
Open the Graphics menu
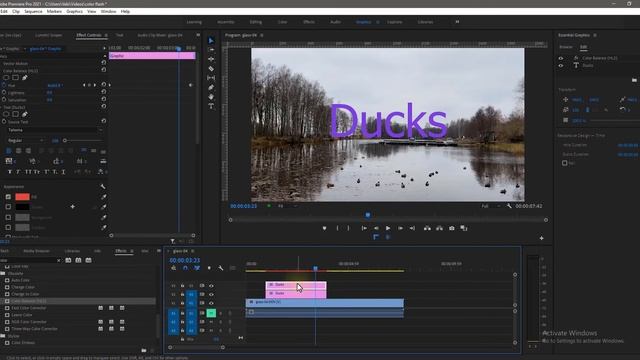75,11
